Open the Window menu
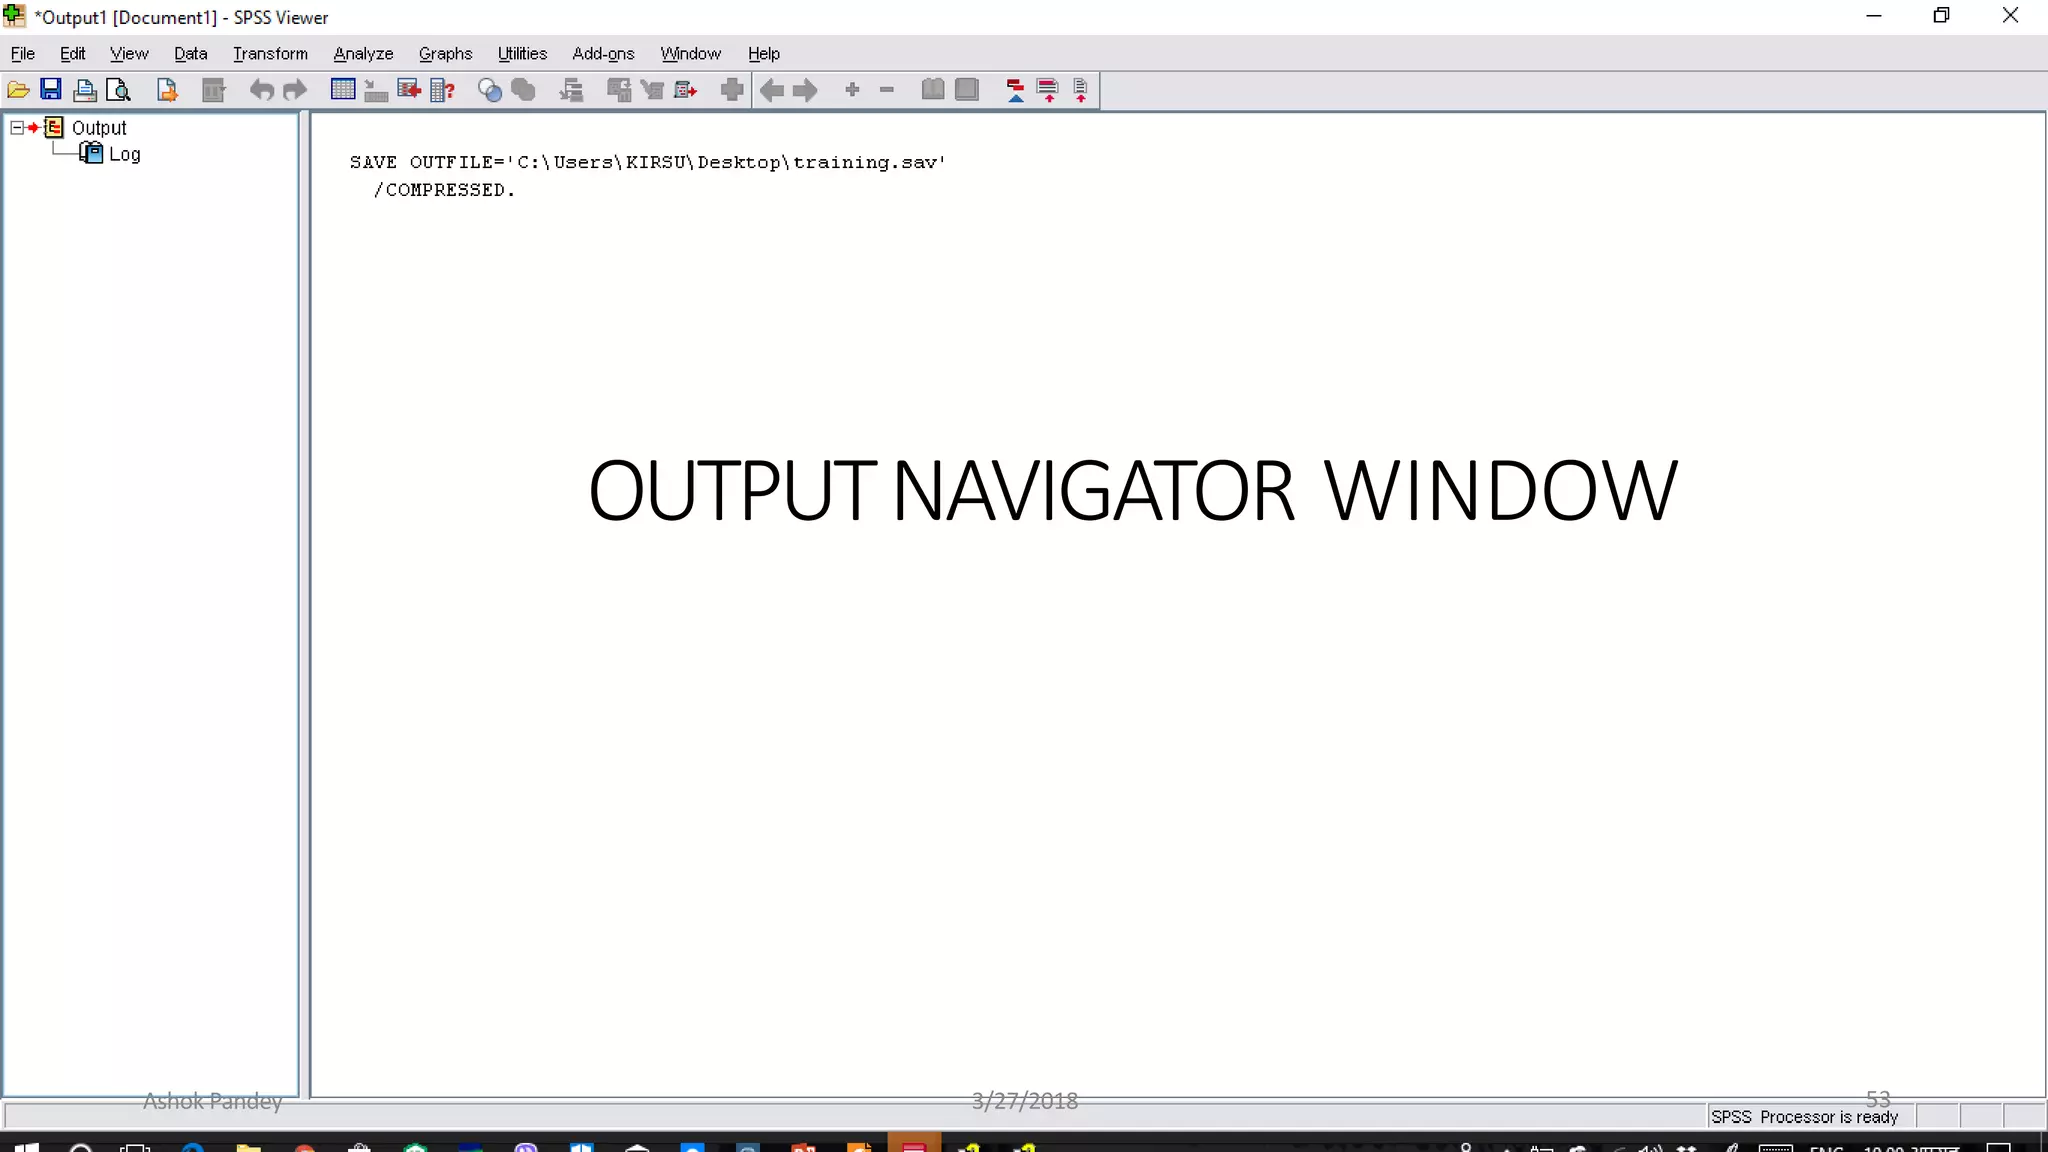Viewport: 2048px width, 1152px height. pos(690,54)
